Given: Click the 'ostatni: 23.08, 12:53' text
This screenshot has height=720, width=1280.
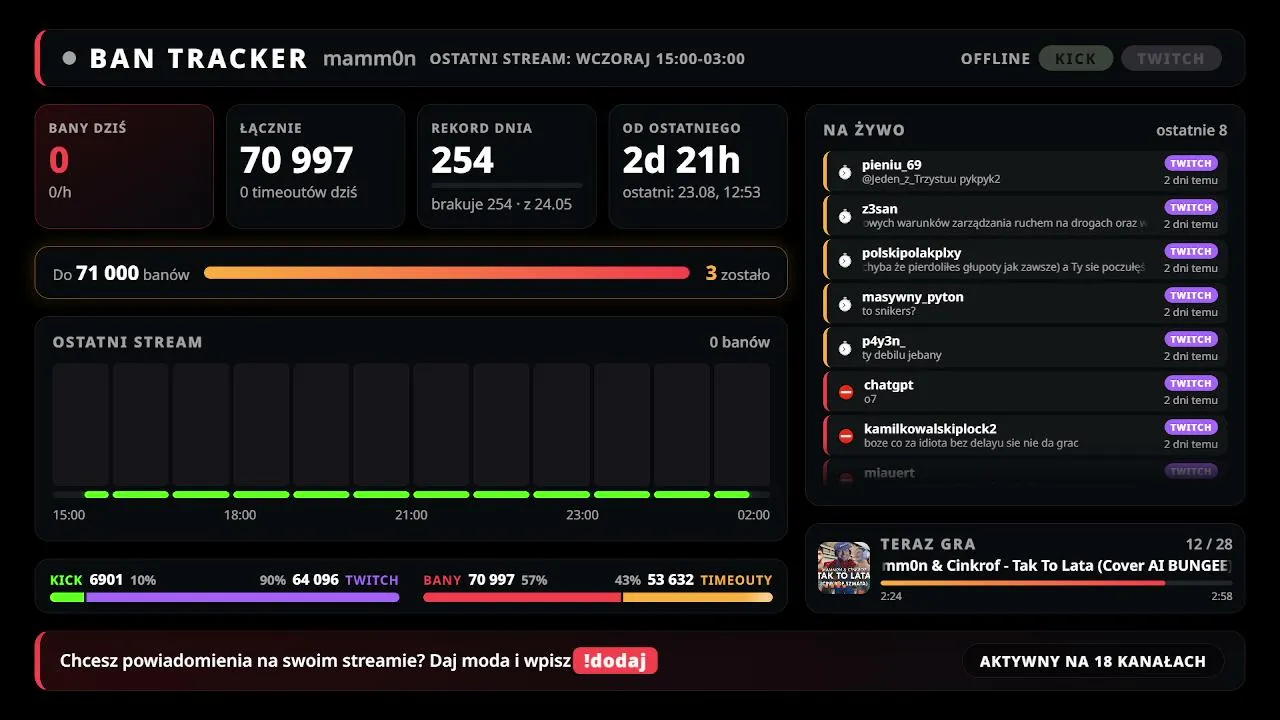Looking at the screenshot, I should click(692, 192).
